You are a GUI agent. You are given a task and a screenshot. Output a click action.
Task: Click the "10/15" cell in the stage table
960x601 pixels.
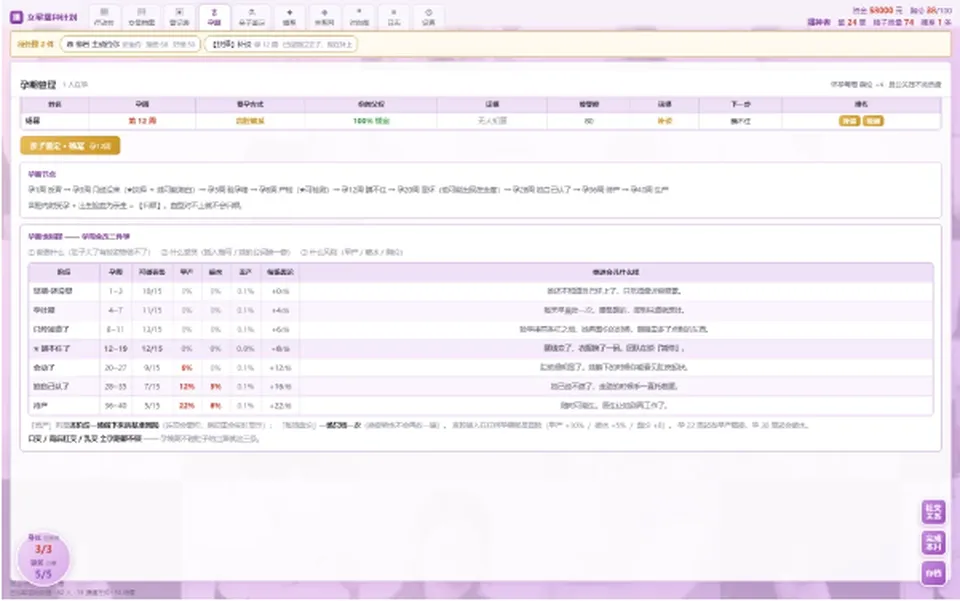pos(152,291)
